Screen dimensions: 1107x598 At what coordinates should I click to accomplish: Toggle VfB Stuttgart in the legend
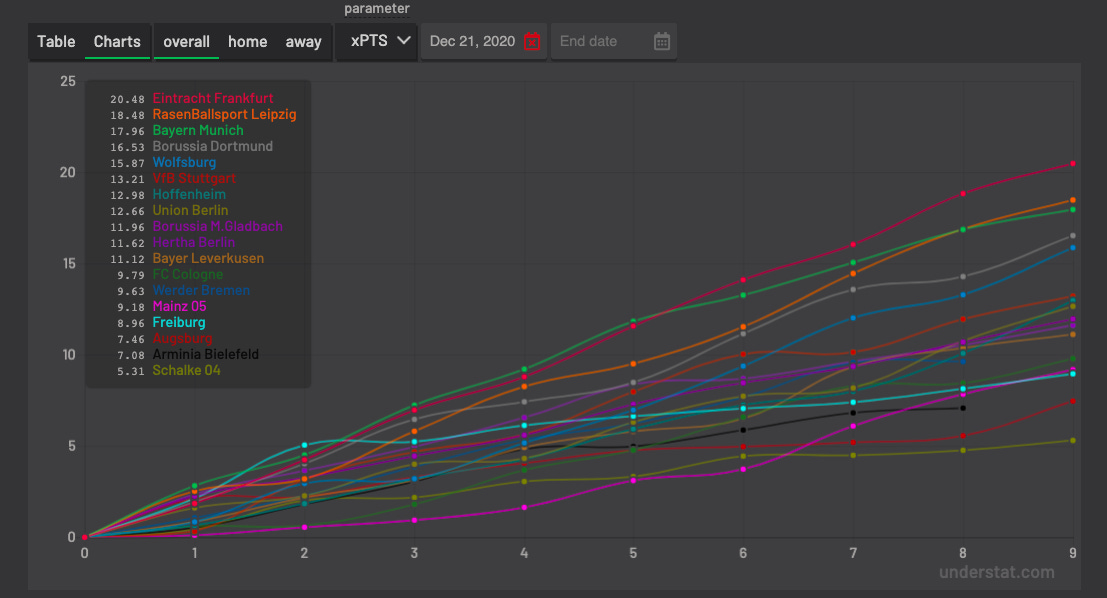tap(194, 179)
